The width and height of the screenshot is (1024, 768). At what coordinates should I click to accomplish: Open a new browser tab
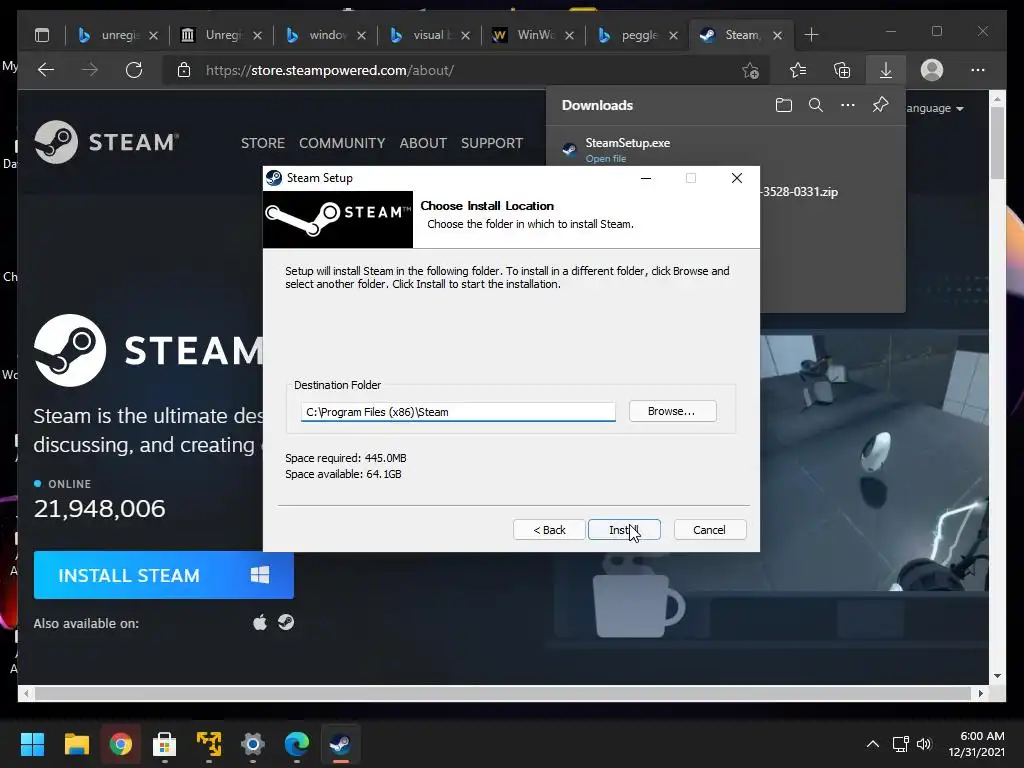point(811,35)
